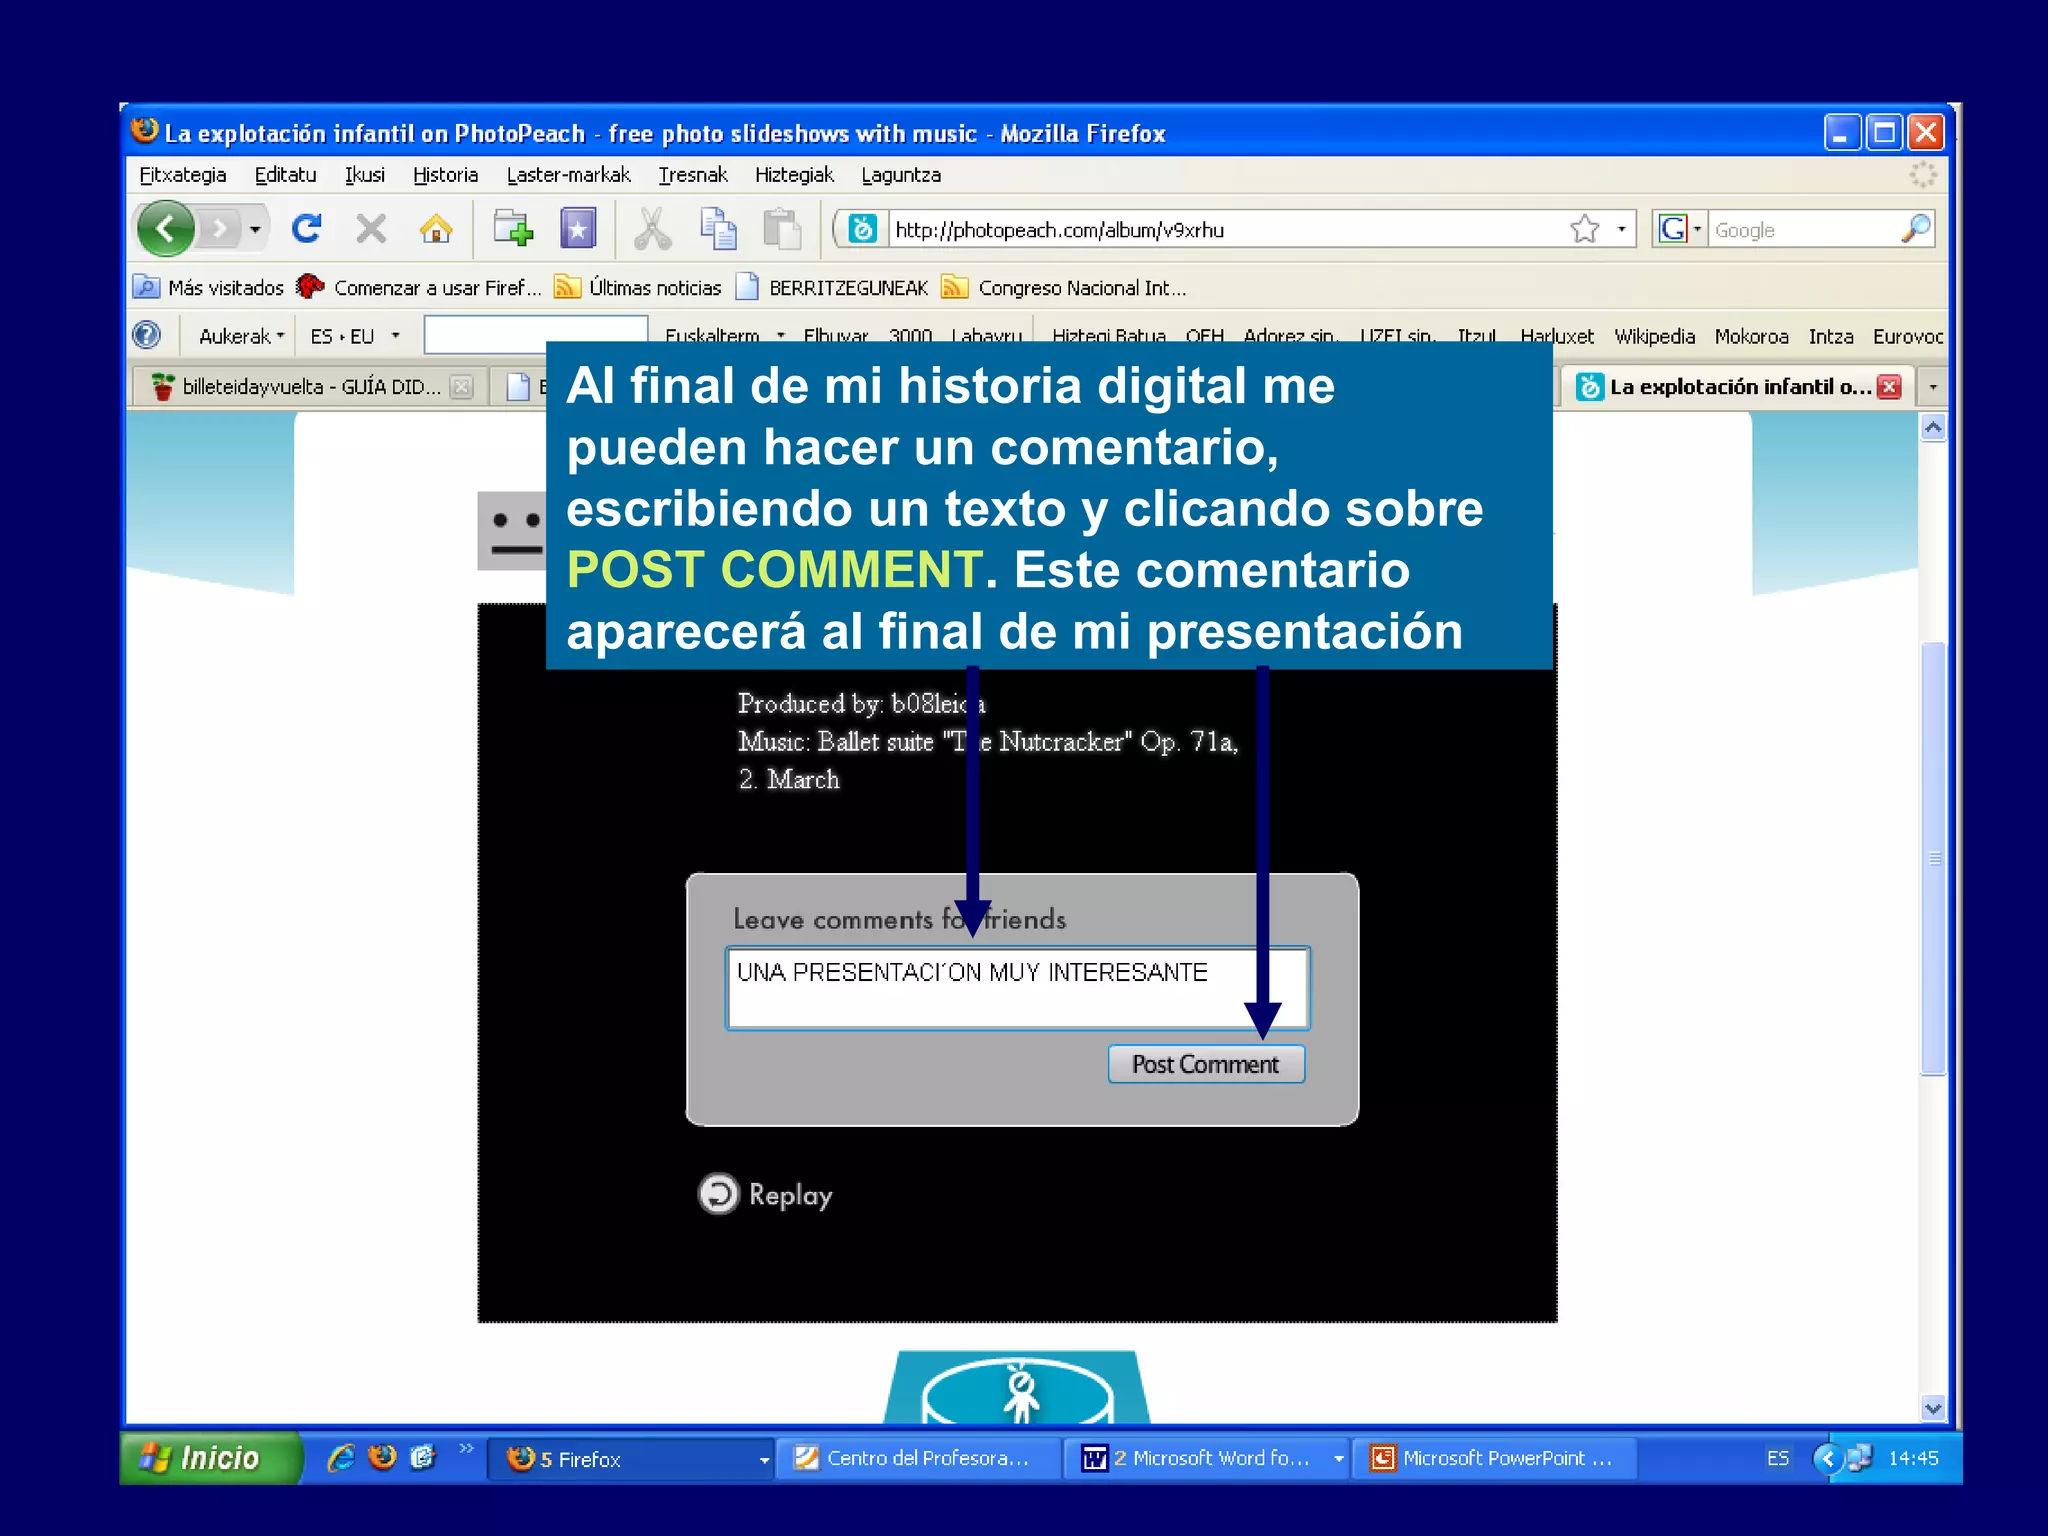Screen dimensions: 2048x1536
Task: Click the vertical scrollbar thumb
Action: pos(1933,858)
